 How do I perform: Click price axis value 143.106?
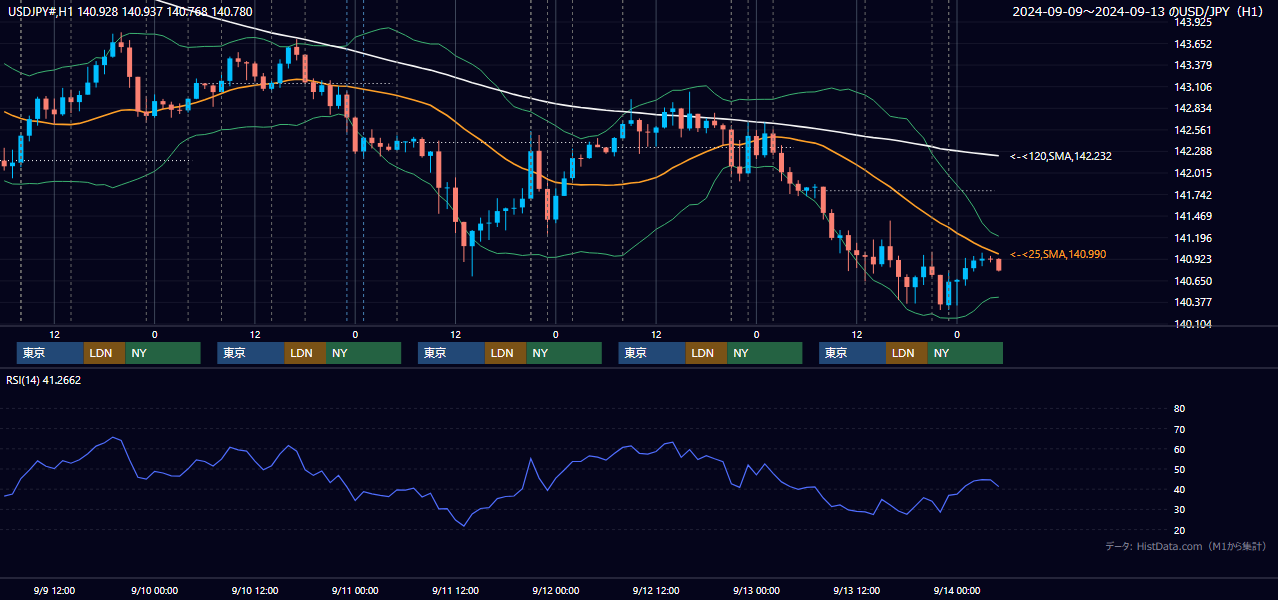[x=1194, y=87]
